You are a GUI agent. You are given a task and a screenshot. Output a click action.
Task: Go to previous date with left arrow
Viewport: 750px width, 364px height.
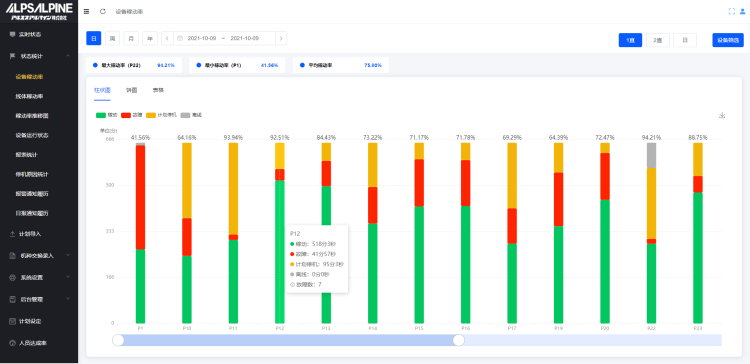point(167,38)
